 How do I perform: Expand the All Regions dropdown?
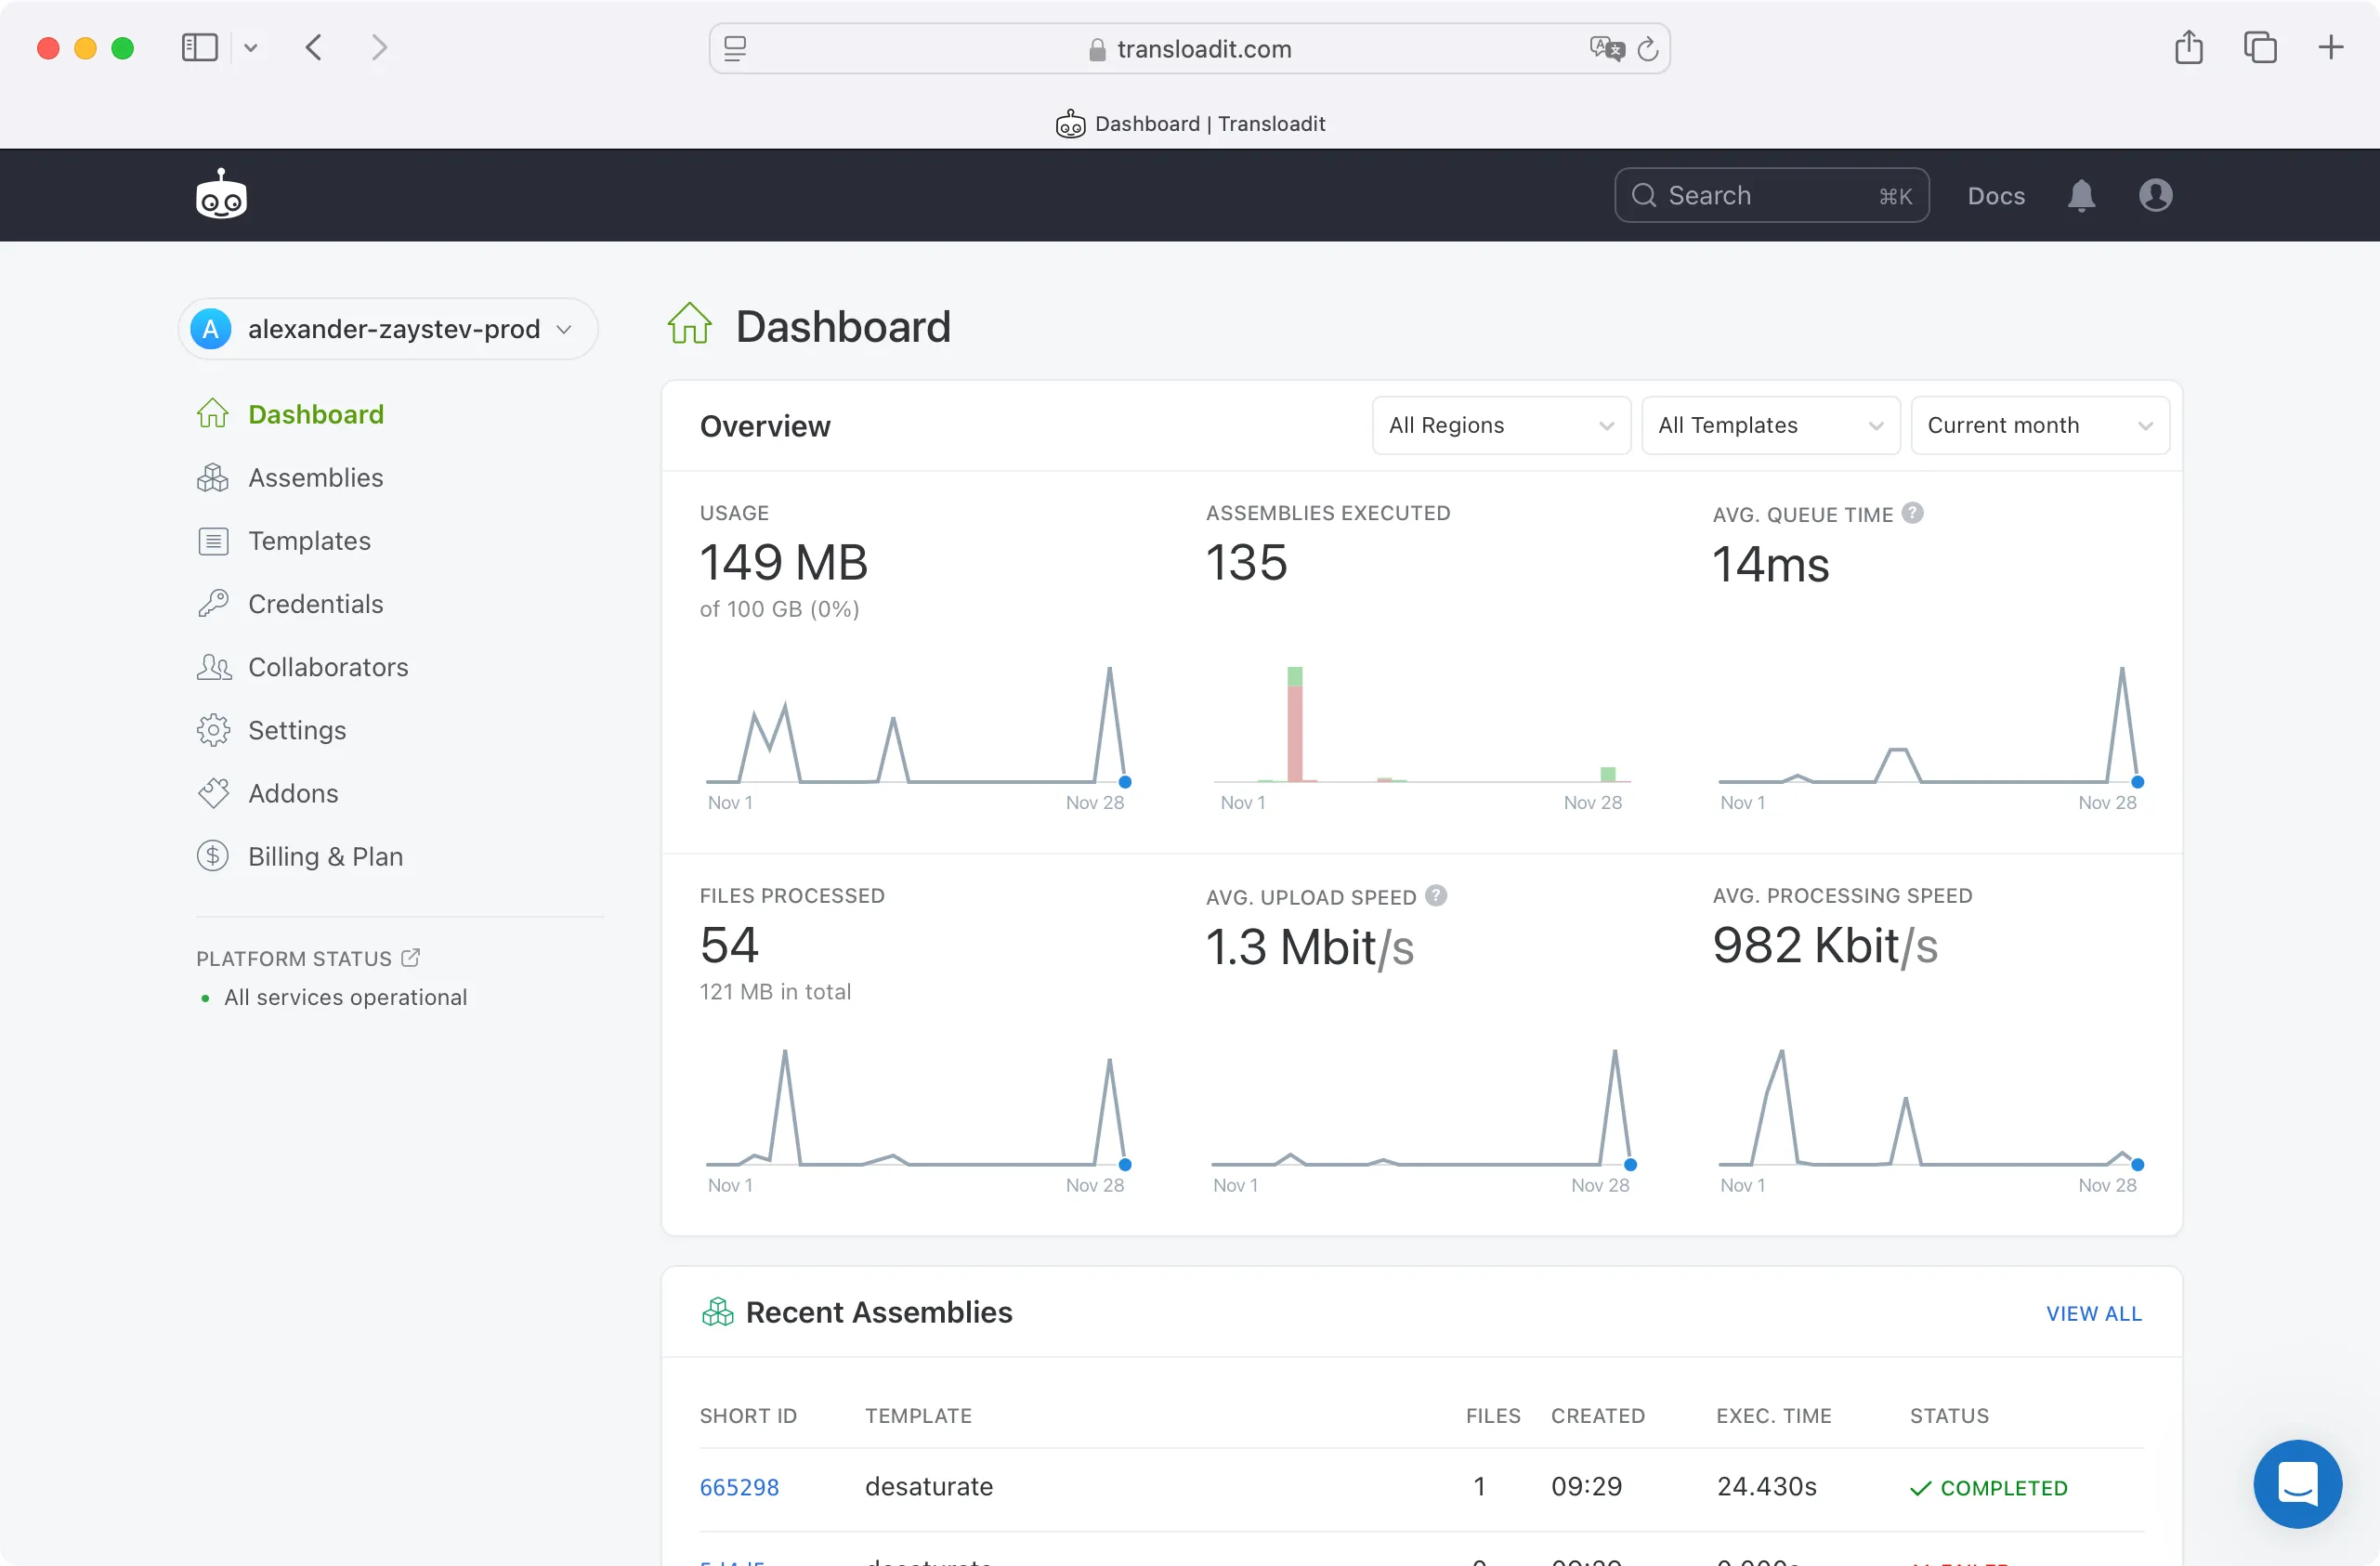[1500, 425]
